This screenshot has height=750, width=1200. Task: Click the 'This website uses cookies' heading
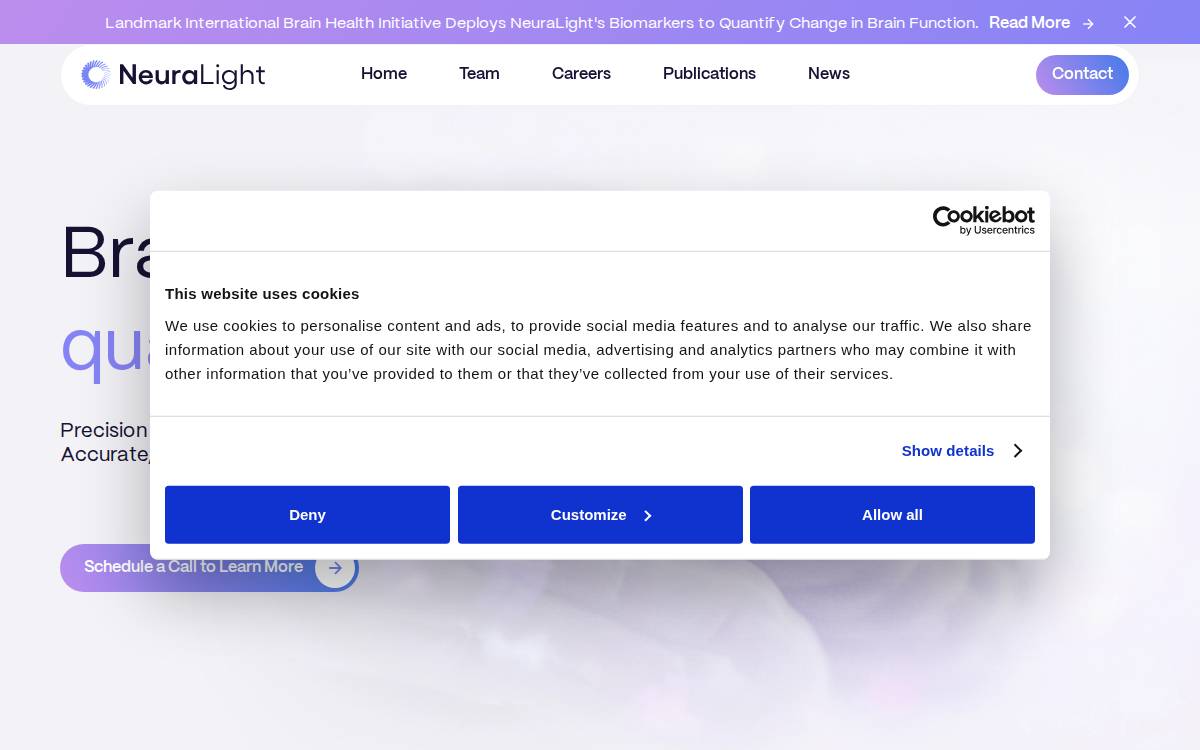click(262, 294)
